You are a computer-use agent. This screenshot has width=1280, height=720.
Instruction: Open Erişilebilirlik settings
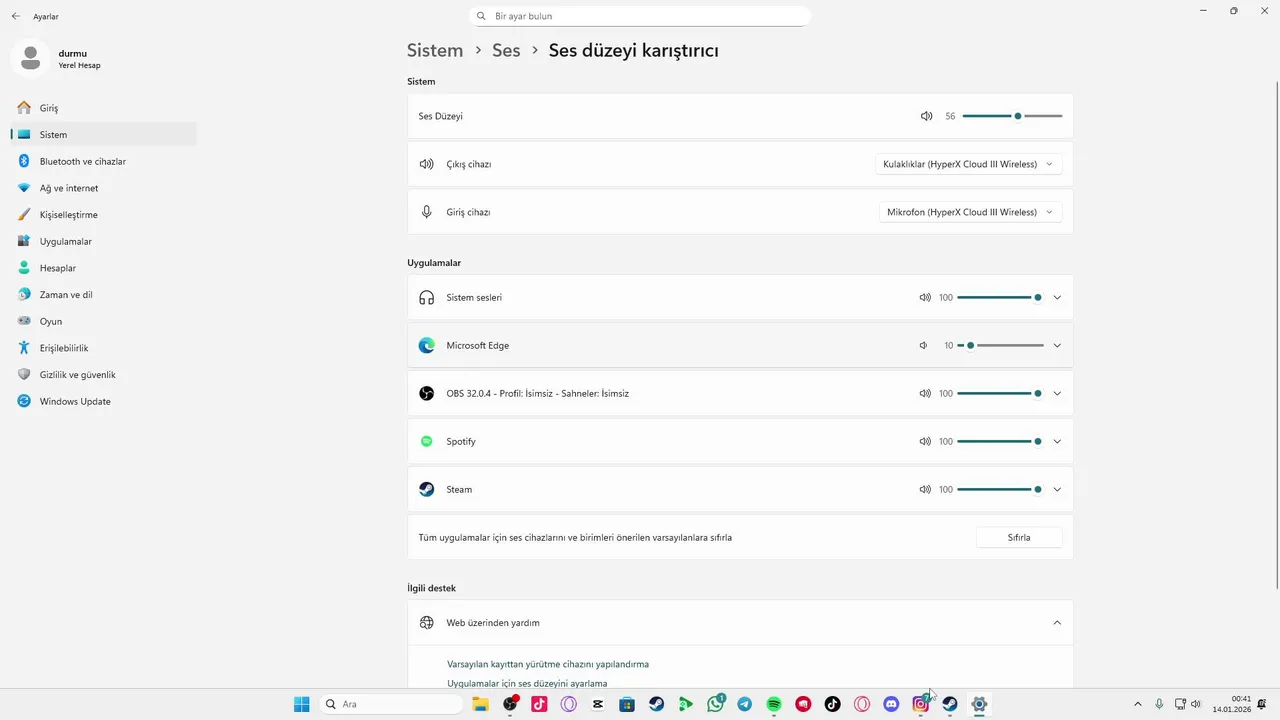pyautogui.click(x=104, y=348)
